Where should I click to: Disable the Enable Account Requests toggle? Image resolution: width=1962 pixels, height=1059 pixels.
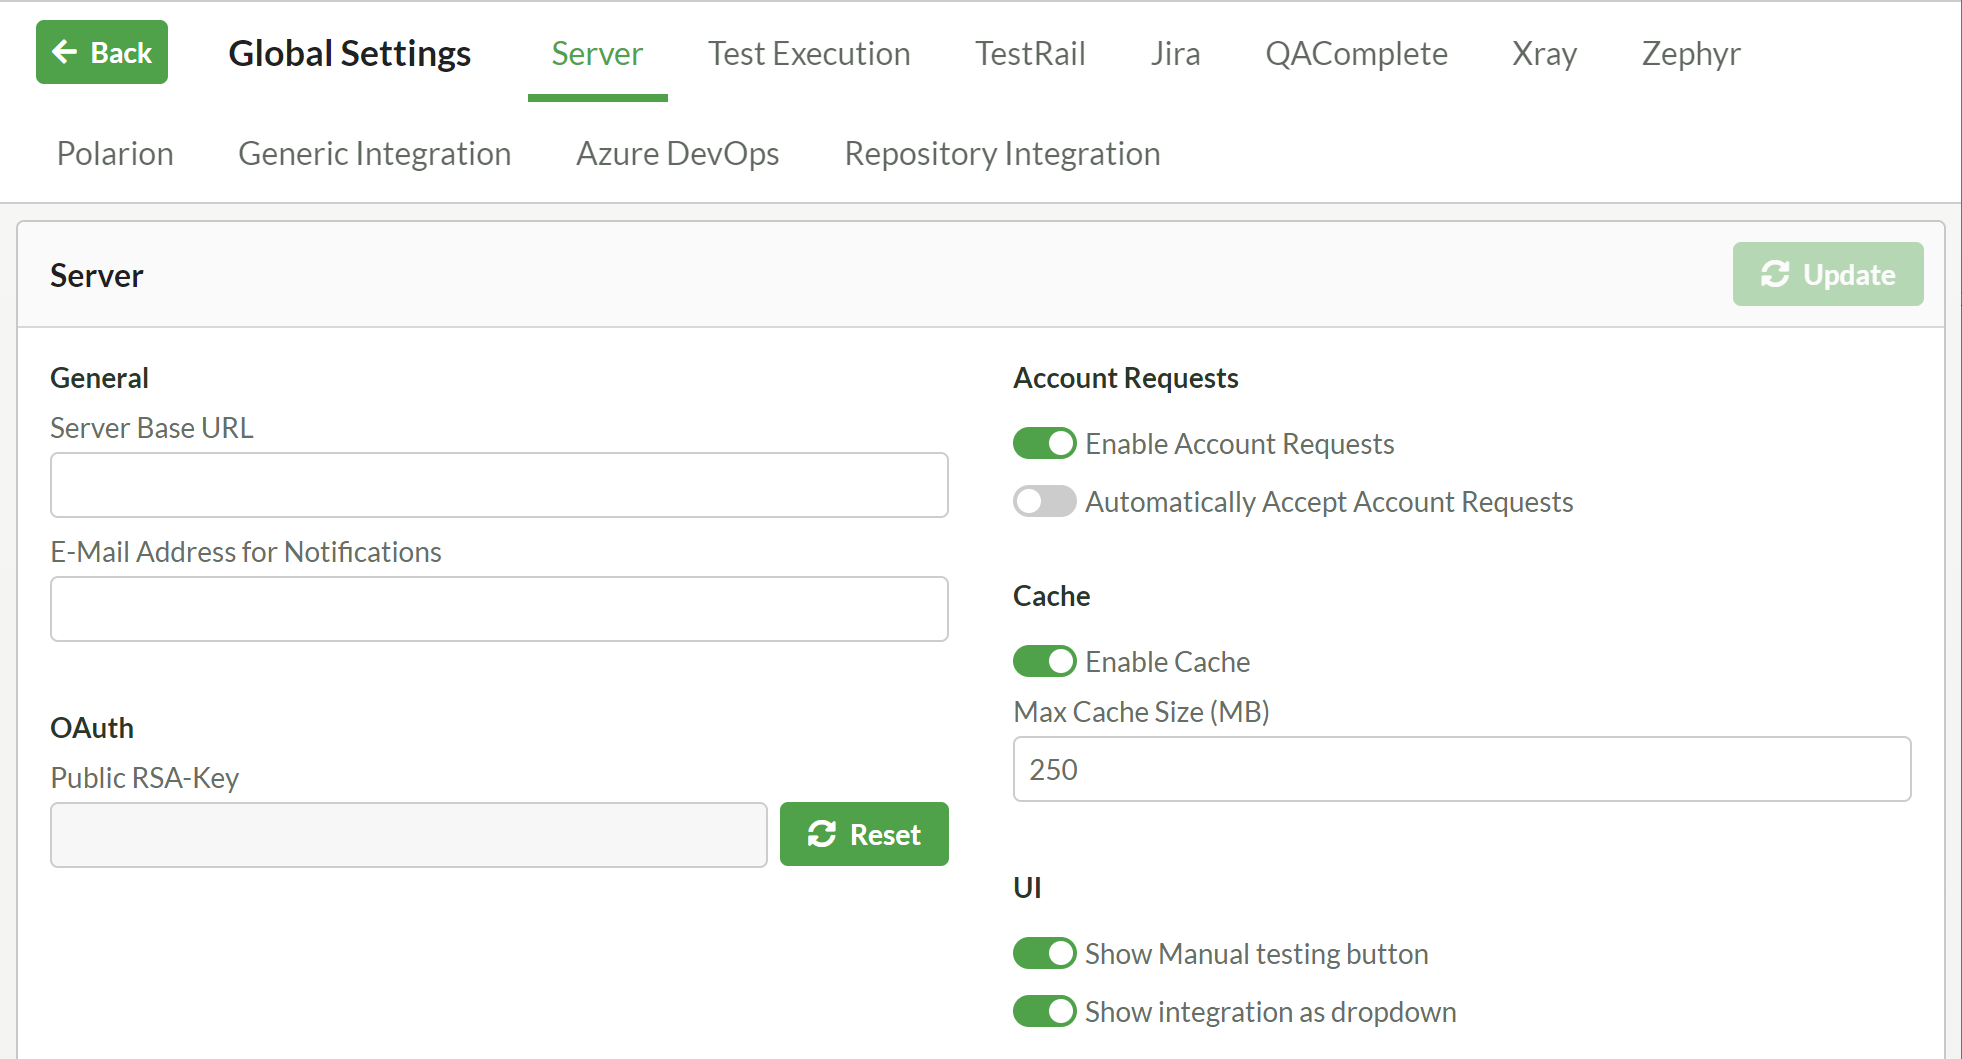pyautogui.click(x=1044, y=443)
